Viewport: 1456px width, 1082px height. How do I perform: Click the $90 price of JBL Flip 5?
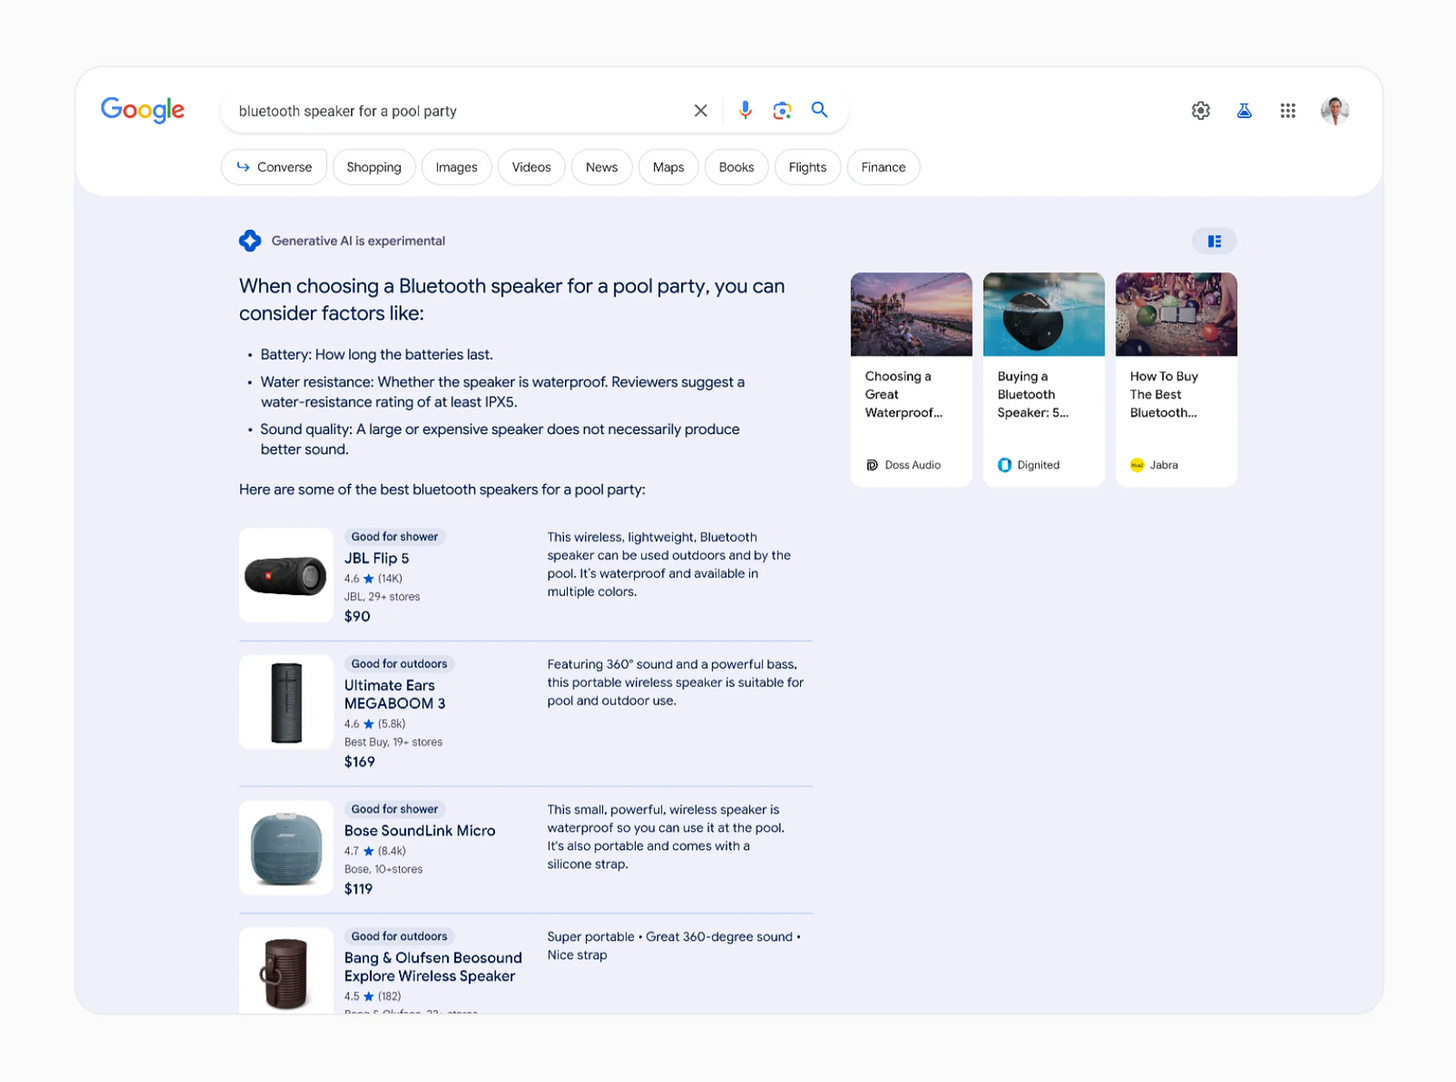(x=357, y=616)
